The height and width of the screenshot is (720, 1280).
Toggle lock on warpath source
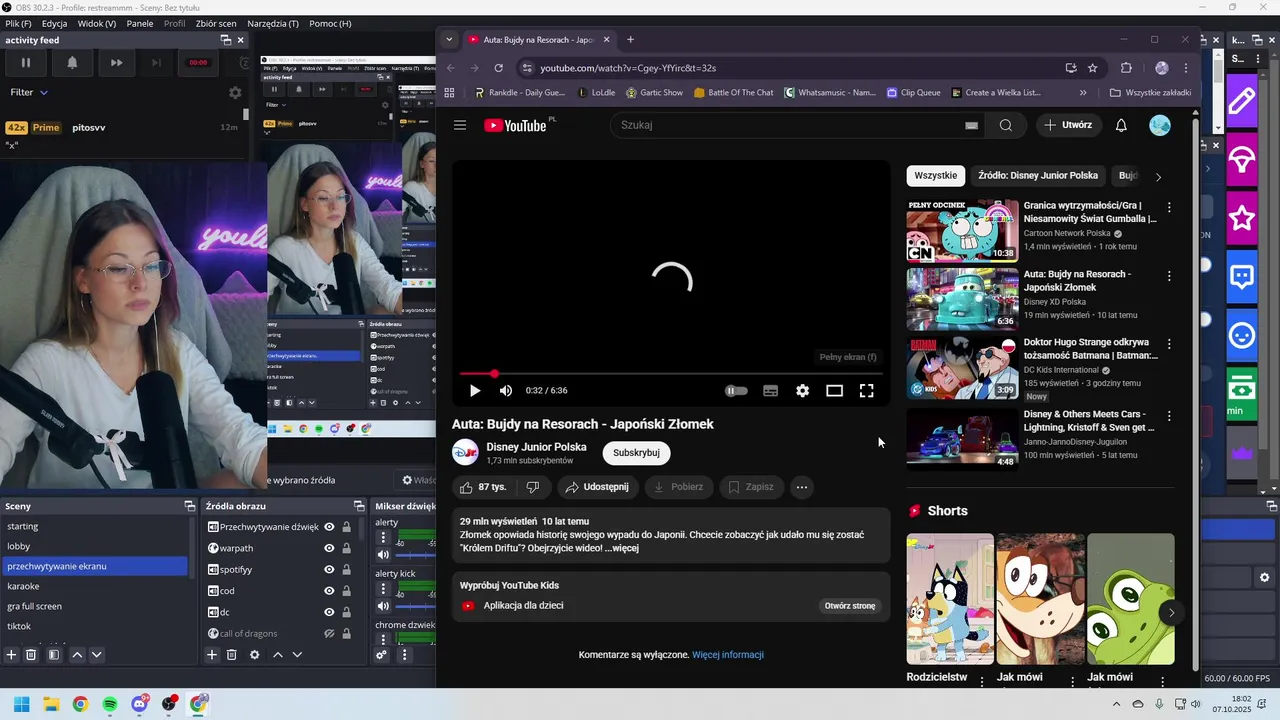(346, 548)
